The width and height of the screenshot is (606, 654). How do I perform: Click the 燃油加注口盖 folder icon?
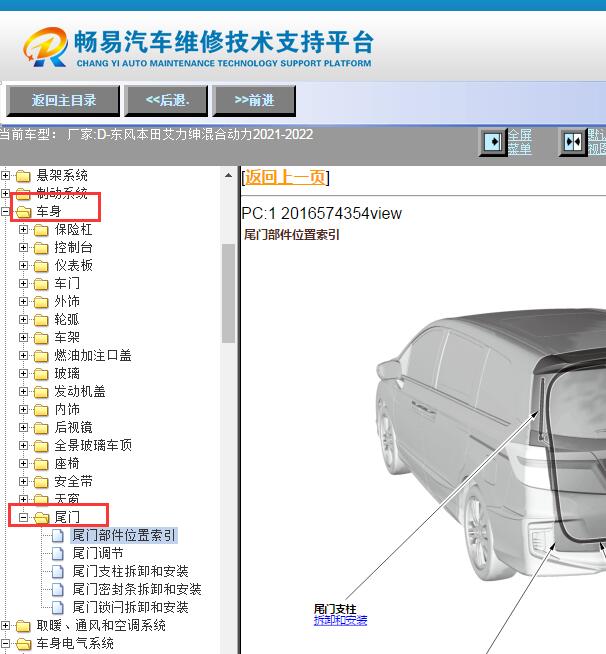(41, 356)
